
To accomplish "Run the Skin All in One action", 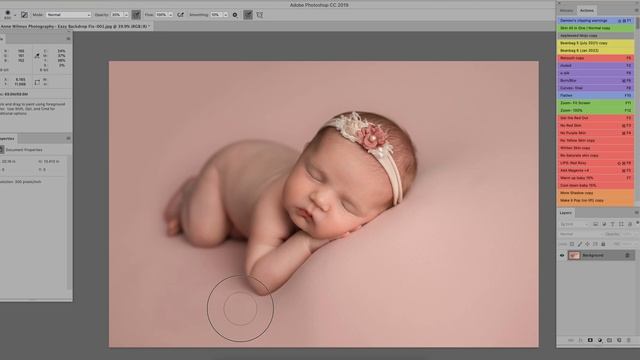I will (595, 28).
